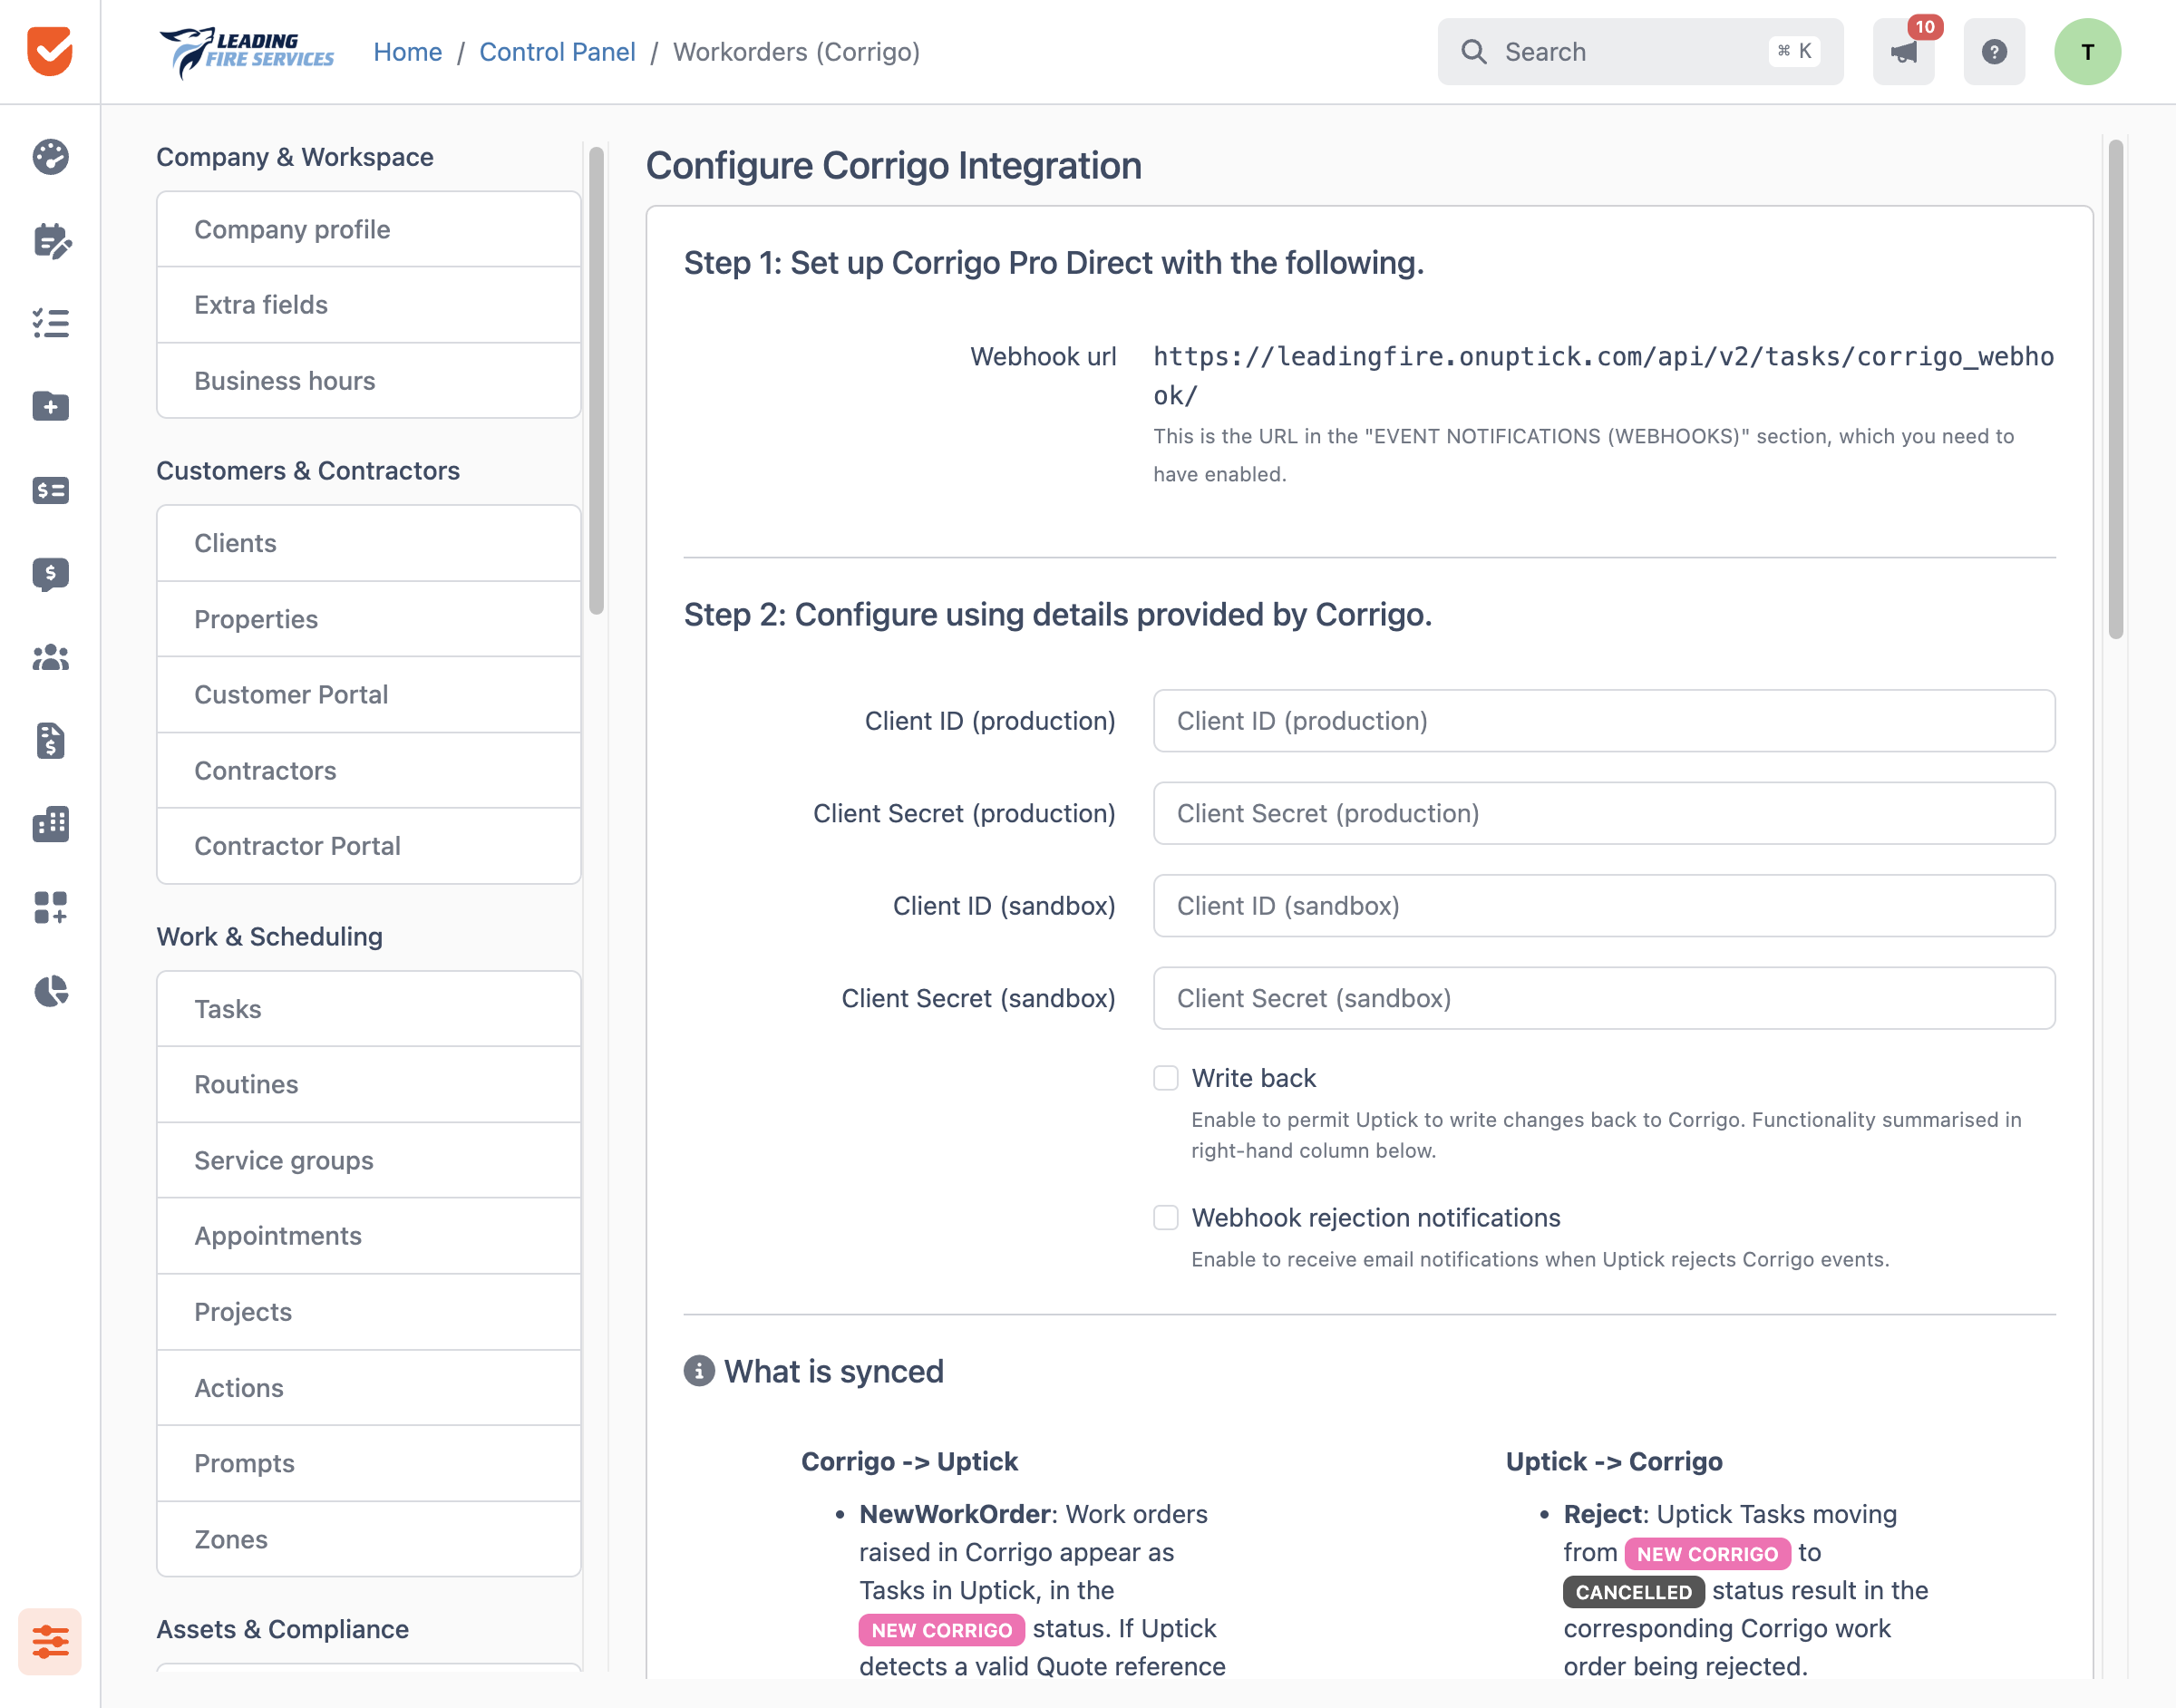Go to Home breadcrumb link
This screenshot has height=1708, width=2176.
coord(408,52)
